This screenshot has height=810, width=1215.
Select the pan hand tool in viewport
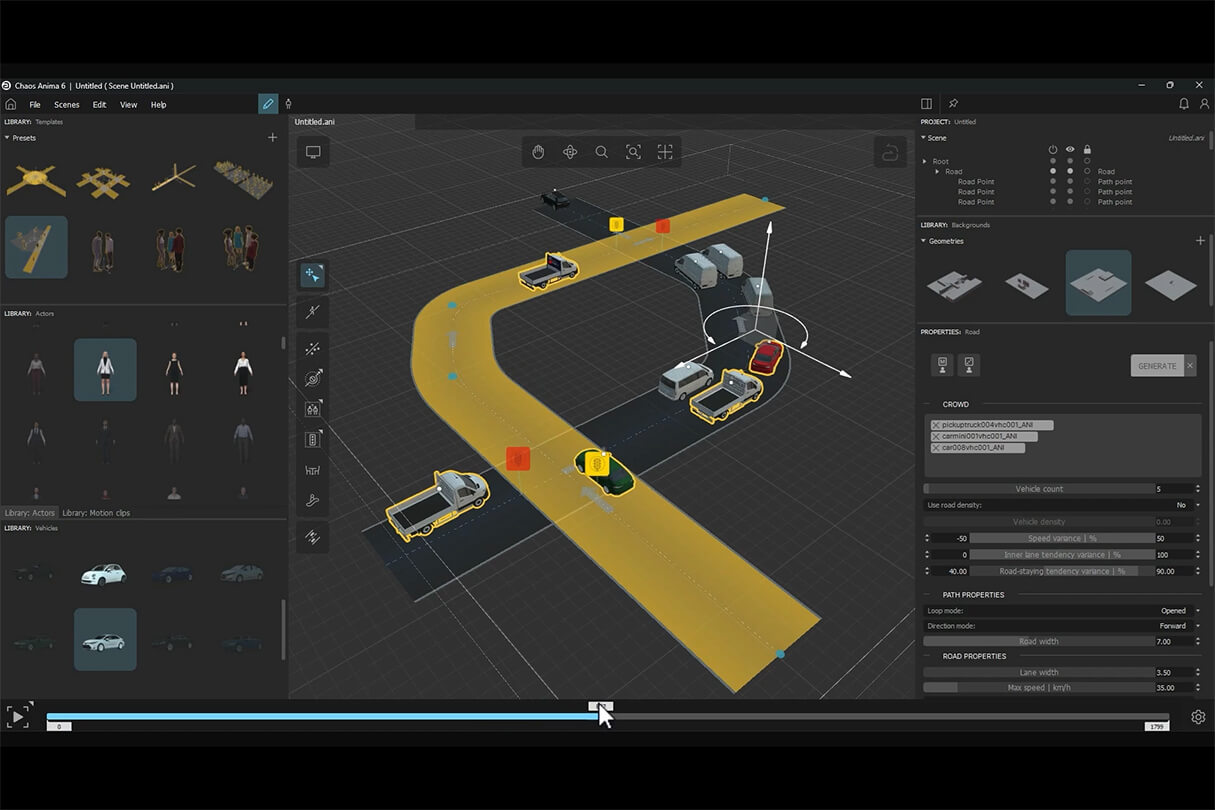(538, 152)
